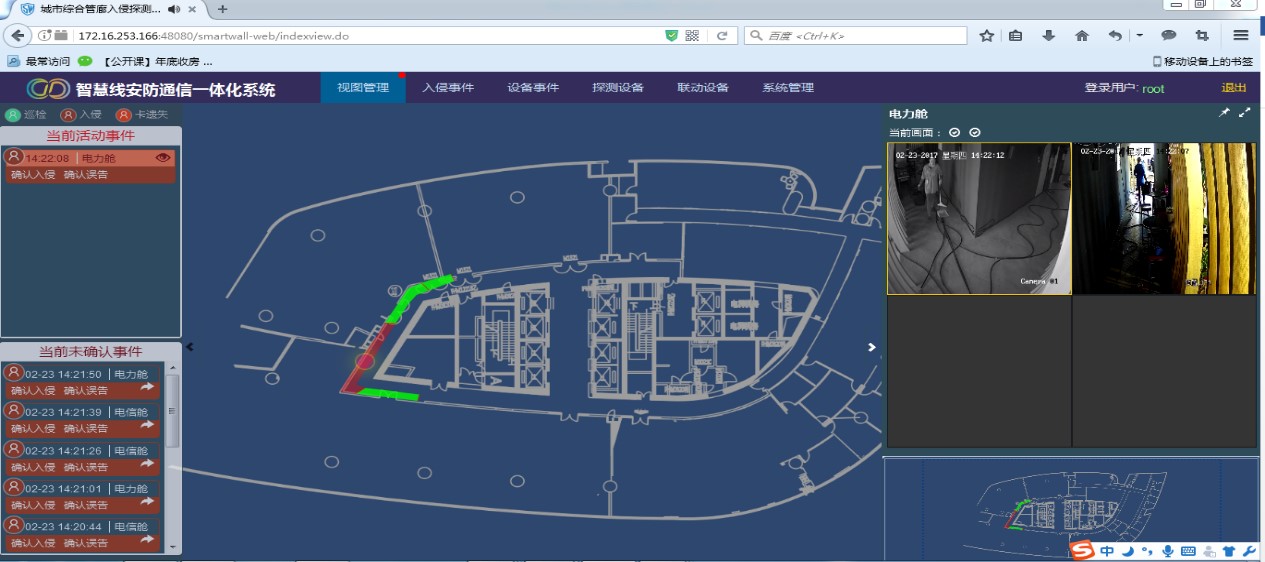
Task: Open the dropdown arrow beside browser undo button
Action: pos(1139,36)
